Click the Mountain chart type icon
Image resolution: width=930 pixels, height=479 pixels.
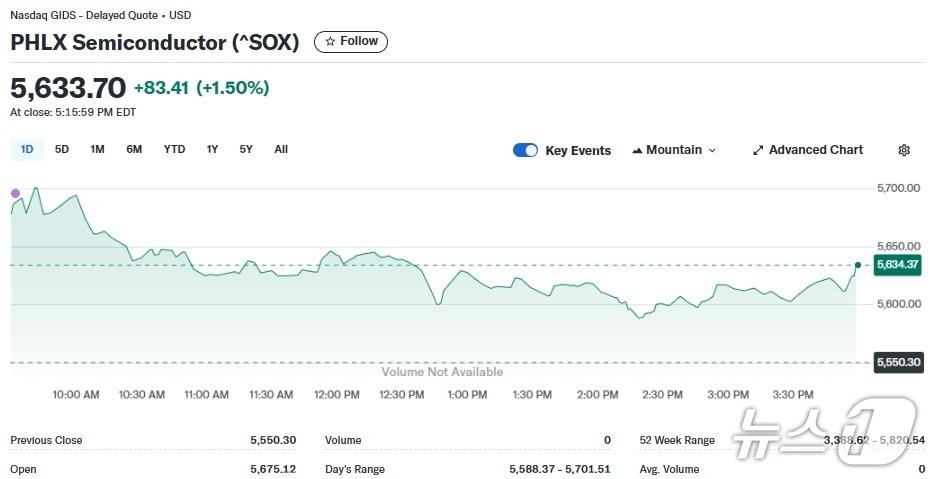tap(637, 150)
